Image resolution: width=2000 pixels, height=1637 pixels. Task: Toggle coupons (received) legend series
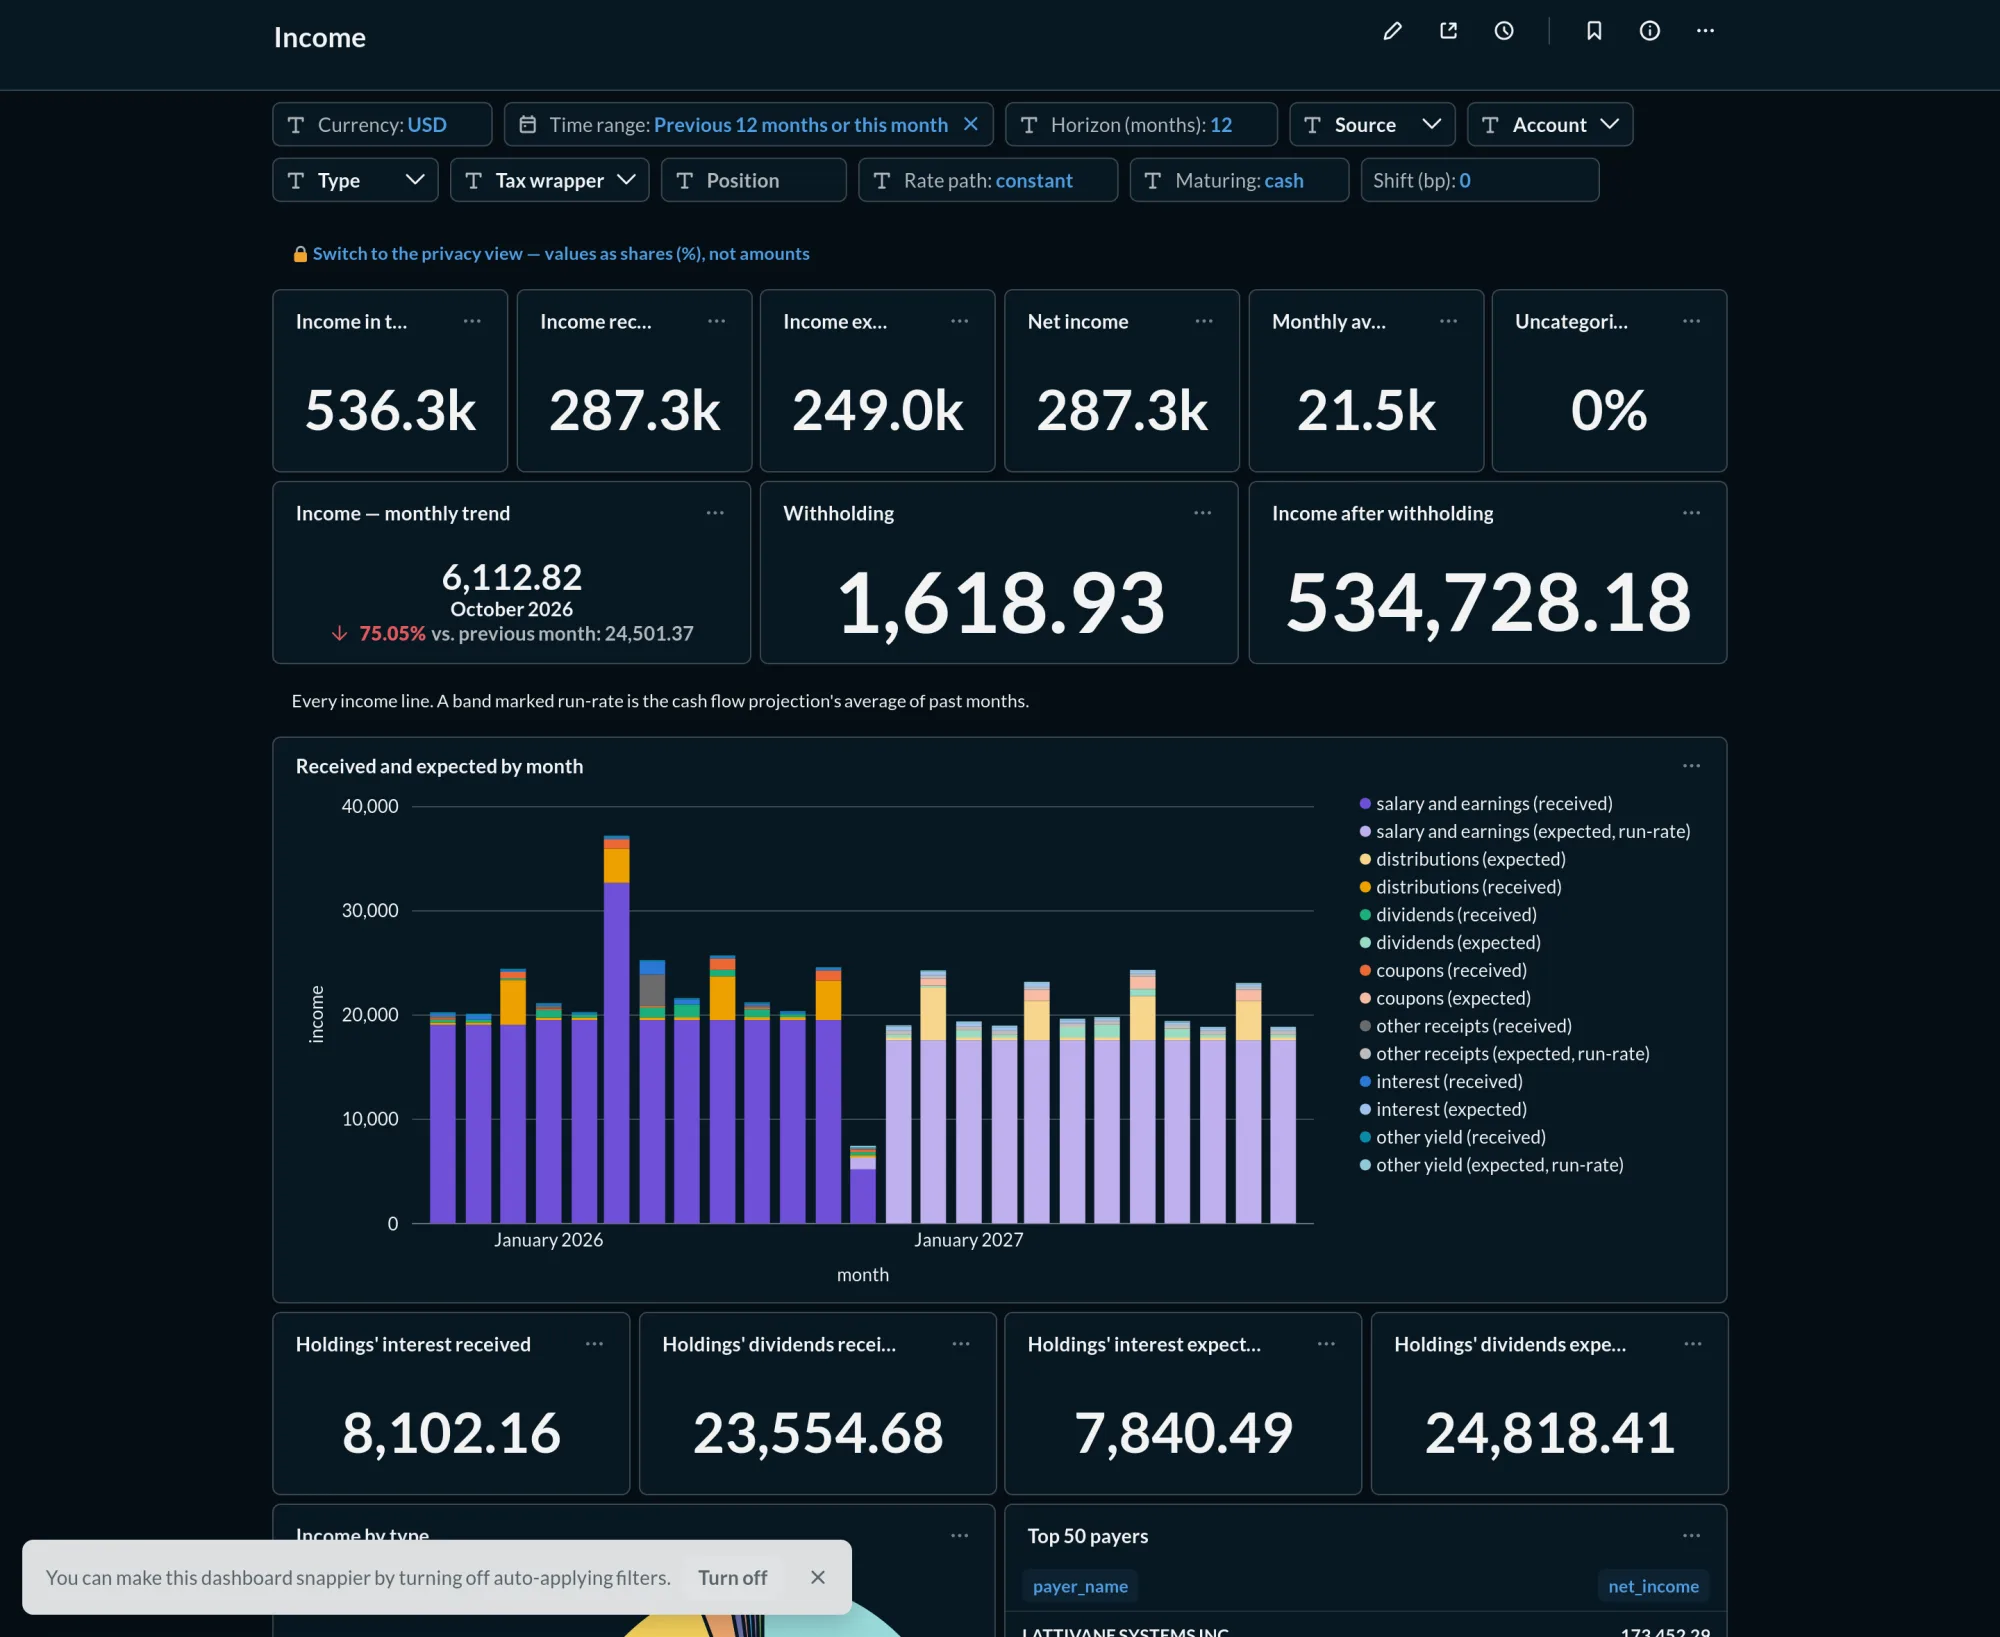pyautogui.click(x=1443, y=970)
